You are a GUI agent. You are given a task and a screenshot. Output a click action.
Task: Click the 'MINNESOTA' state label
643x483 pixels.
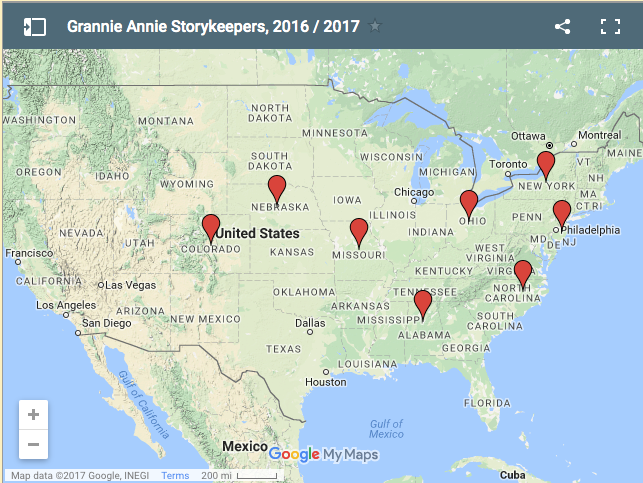point(335,133)
